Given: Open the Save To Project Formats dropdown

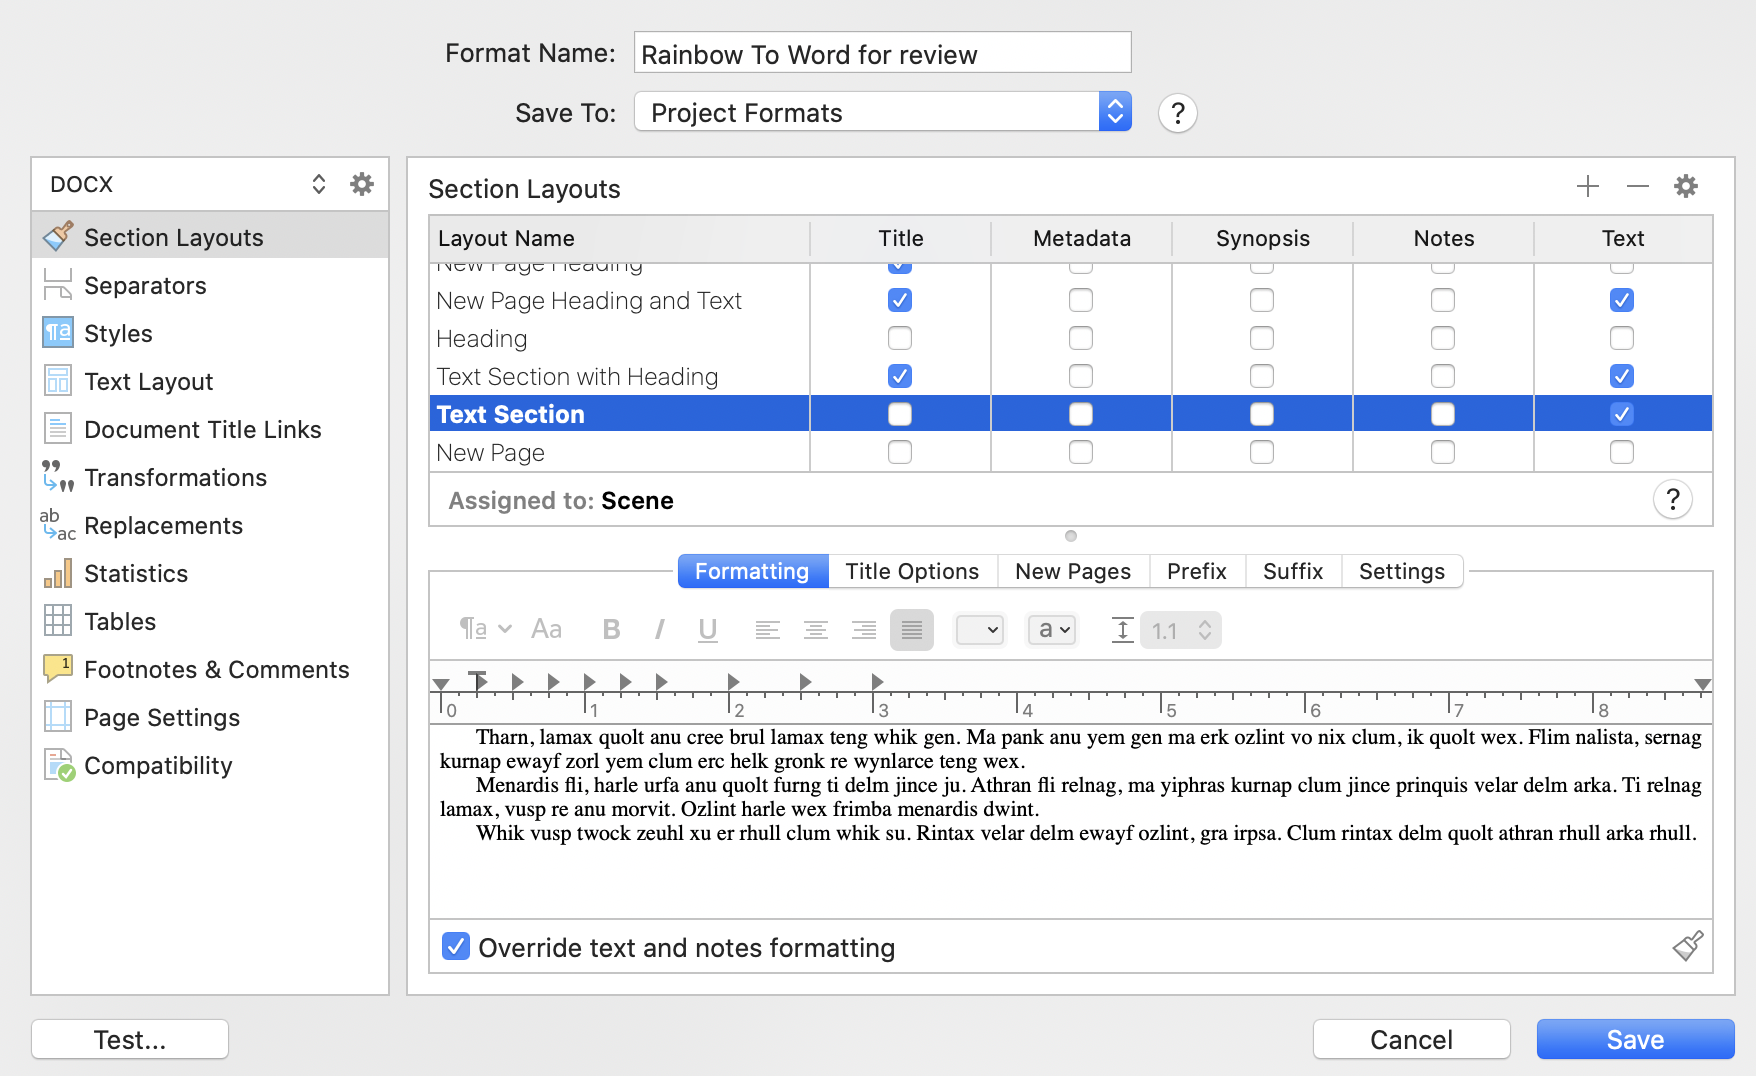Looking at the screenshot, I should (883, 112).
